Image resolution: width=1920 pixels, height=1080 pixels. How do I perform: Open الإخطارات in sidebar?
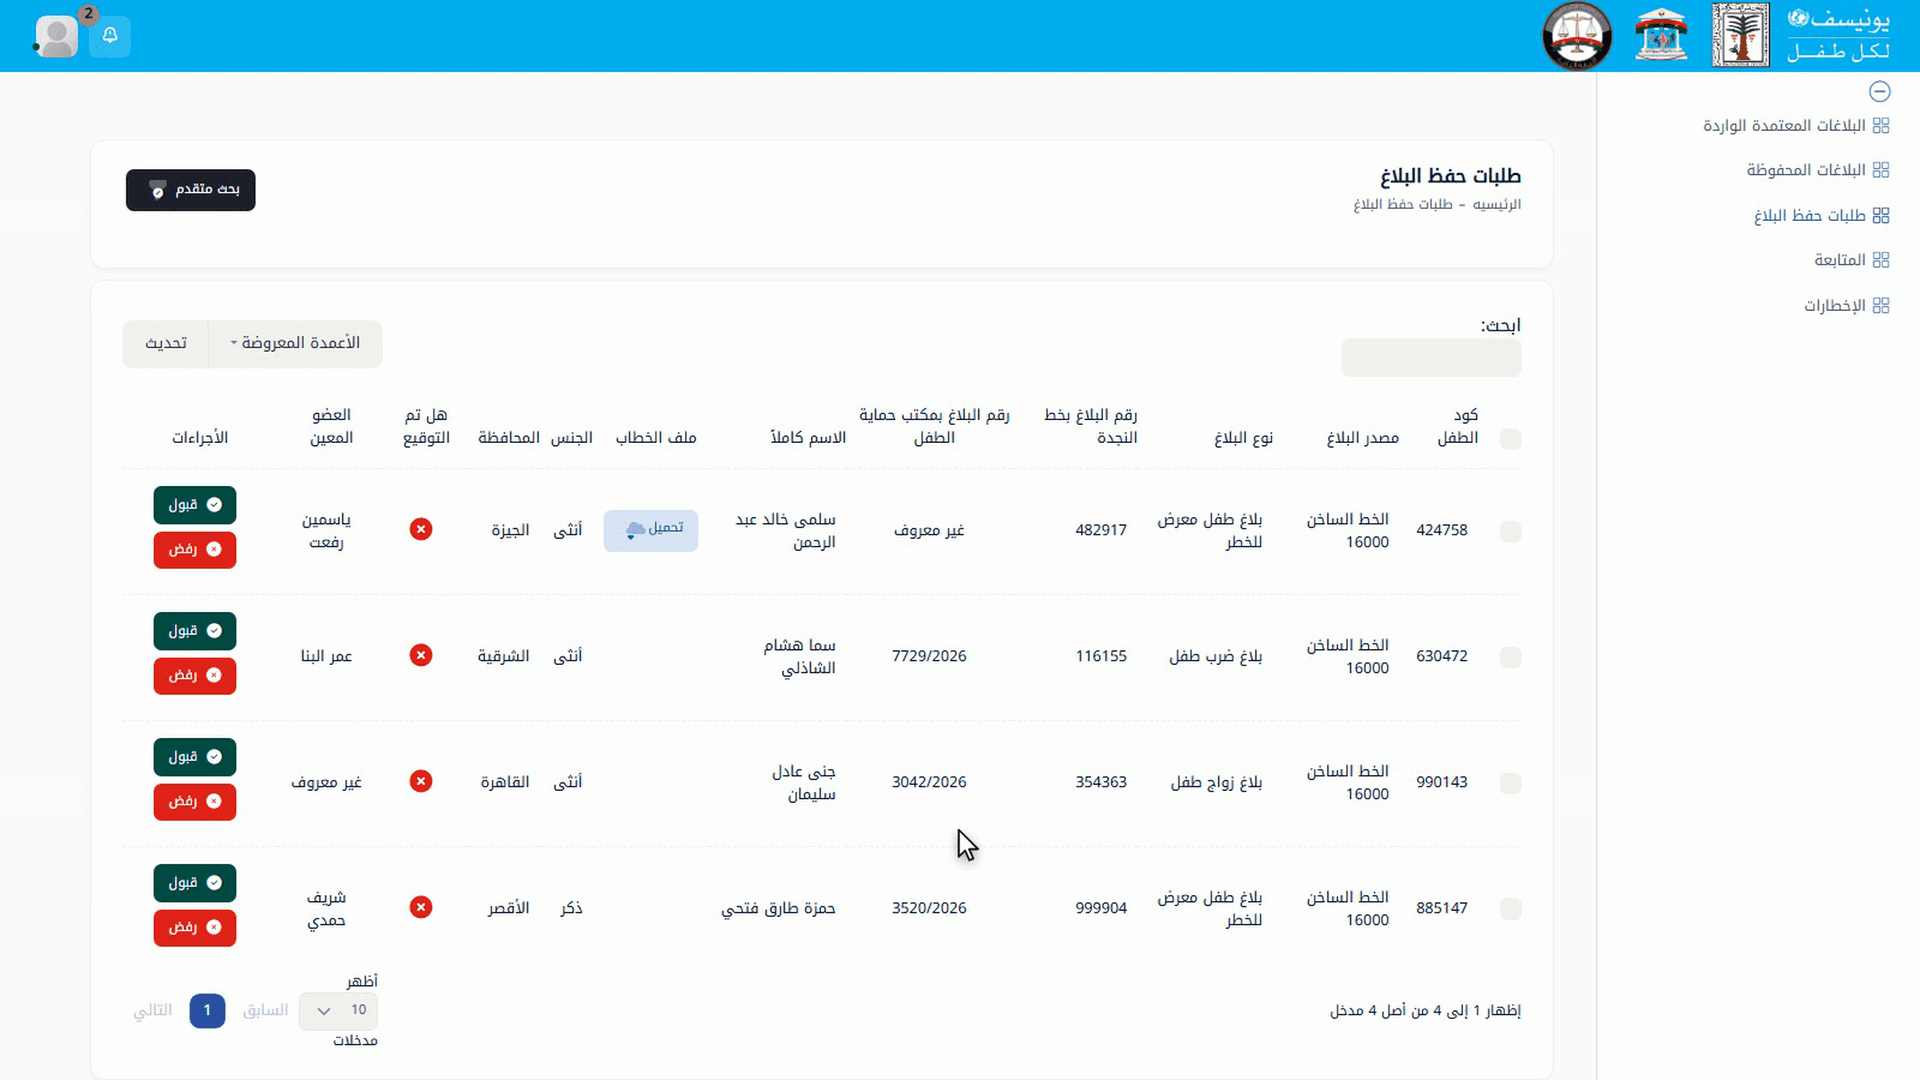point(1847,305)
